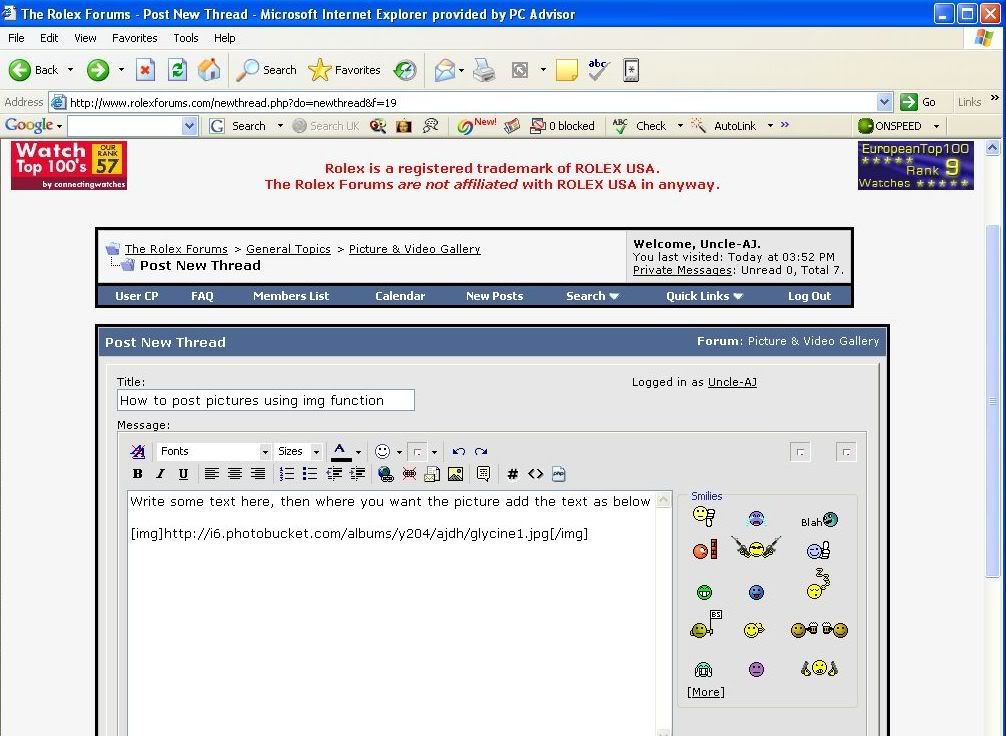
Task: Open the address bar dropdown
Action: pos(884,102)
